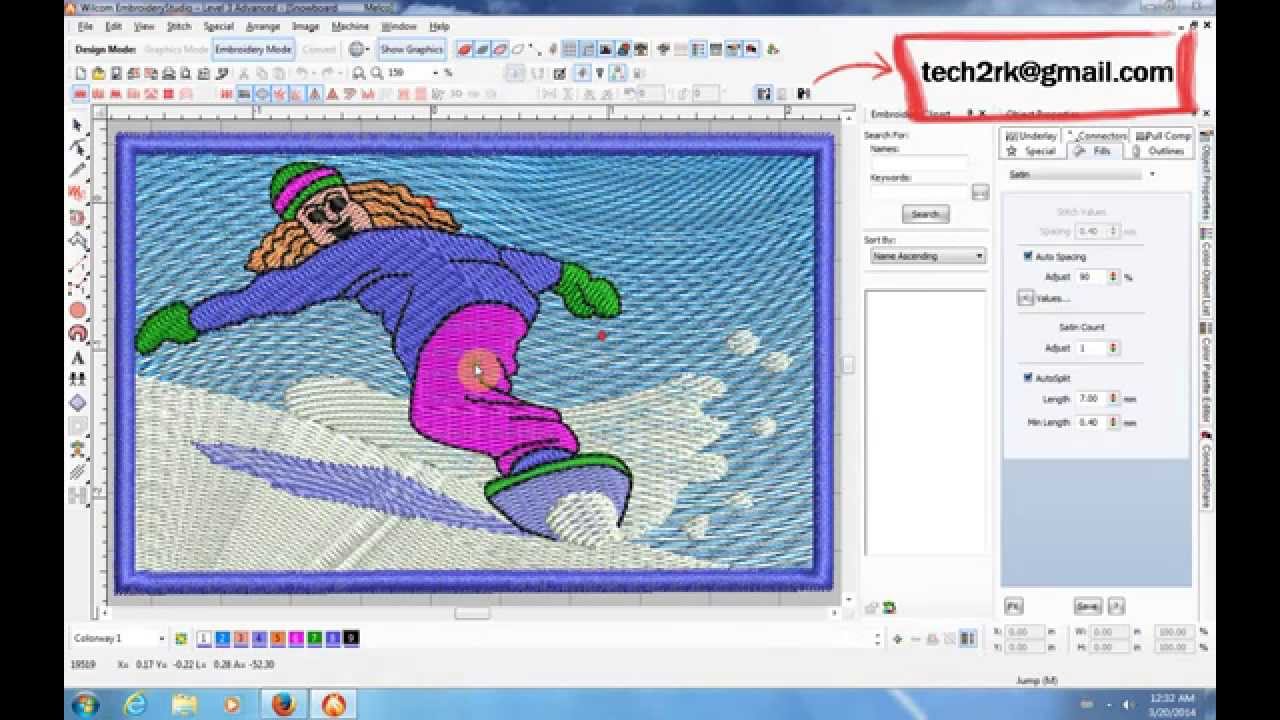The height and width of the screenshot is (720, 1280).
Task: Choose the blue diamond shape tool
Action: [77, 403]
